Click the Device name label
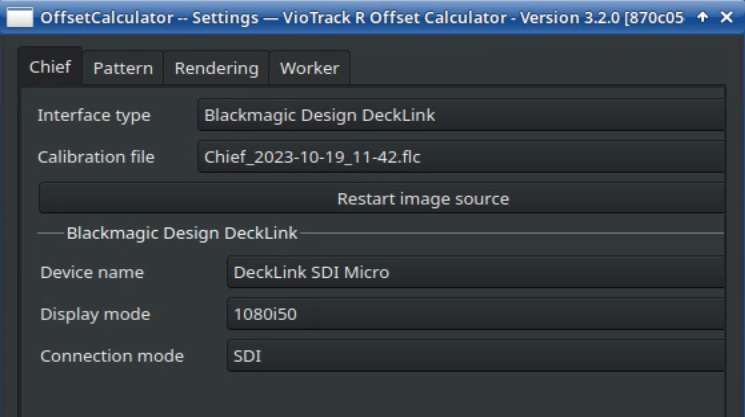The height and width of the screenshot is (417, 745). coord(92,272)
